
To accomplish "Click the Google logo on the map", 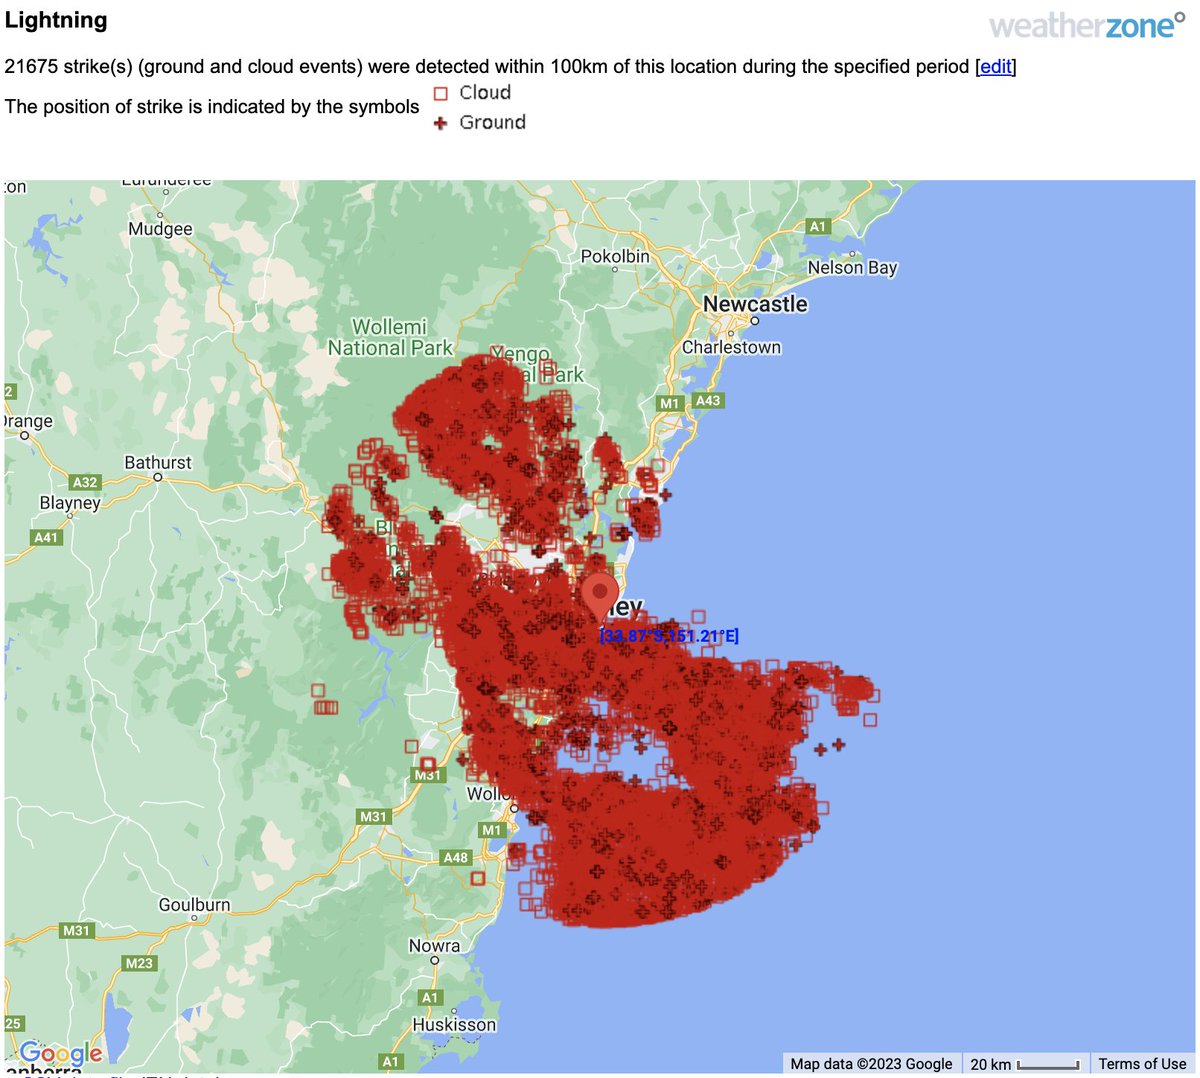I will (62, 1052).
